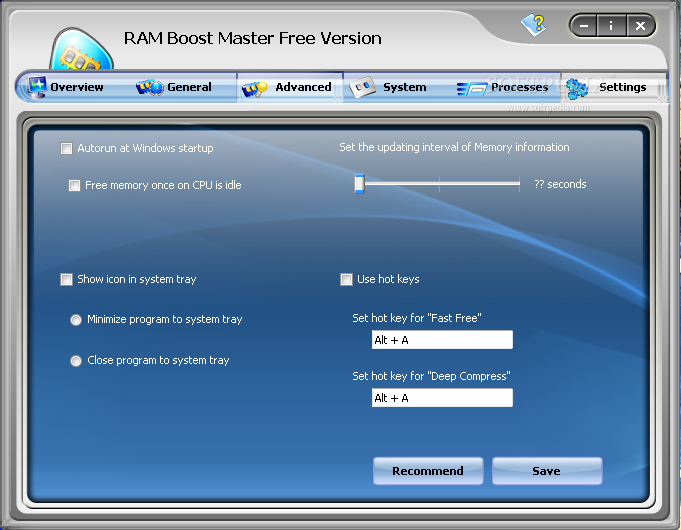Screen dimensions: 681x530
Task: Go to the System tab
Action: pyautogui.click(x=397, y=87)
